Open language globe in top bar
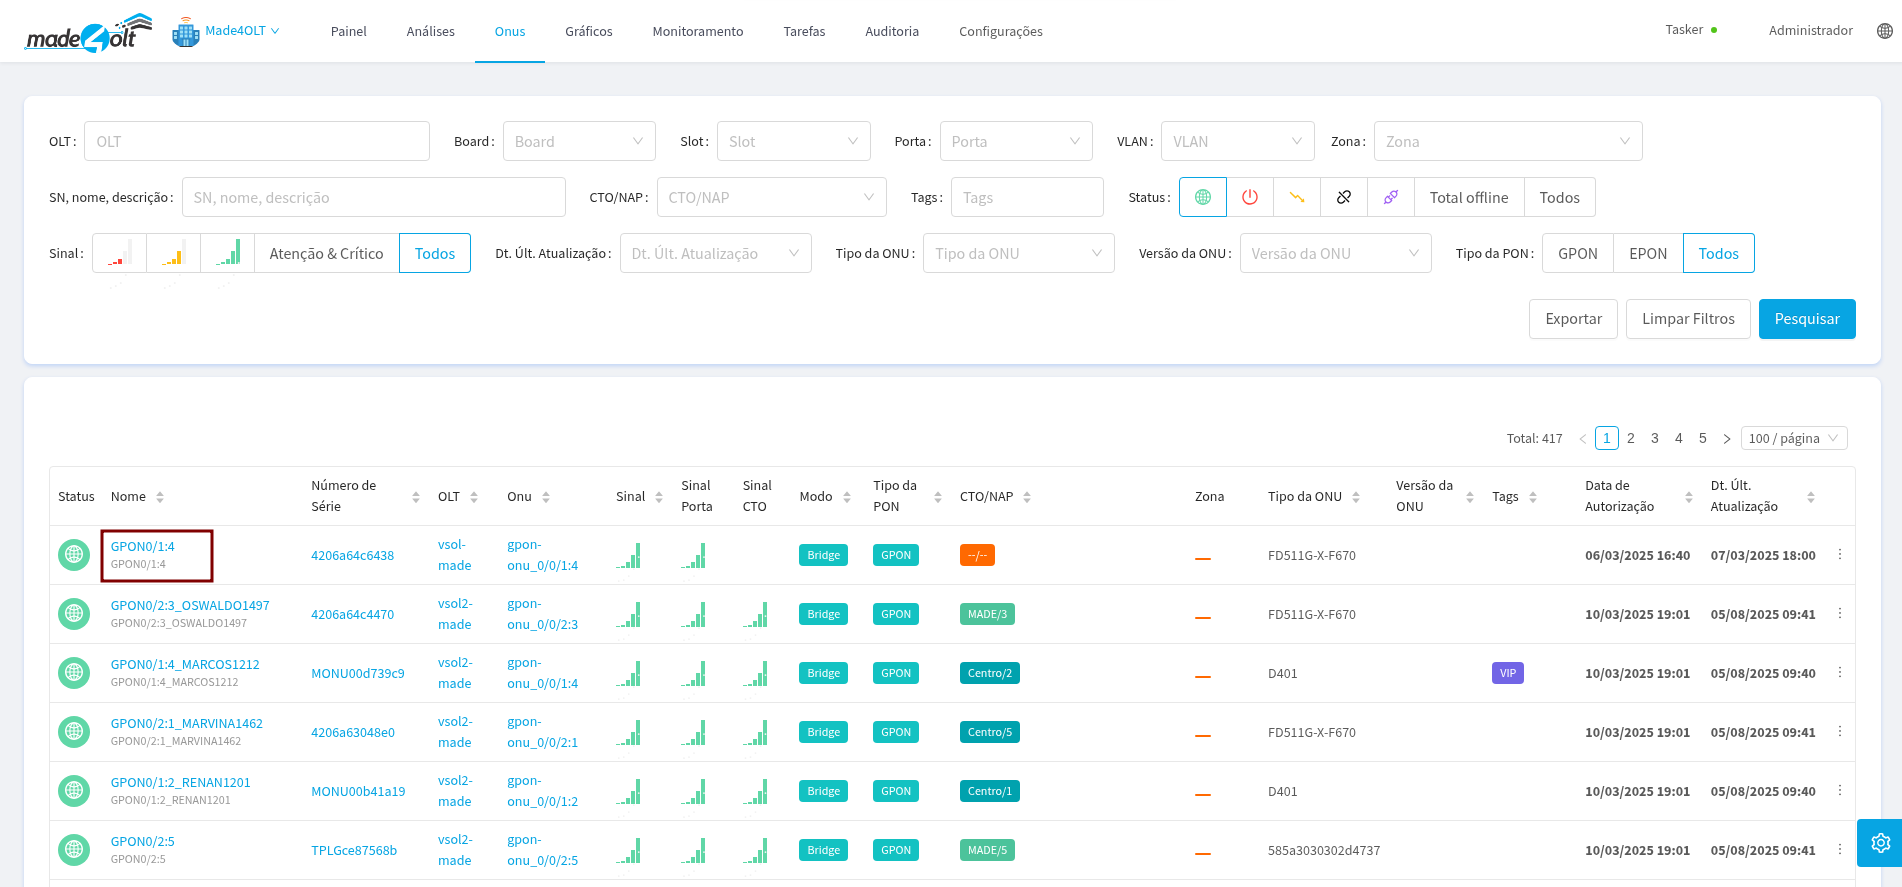 1885,31
